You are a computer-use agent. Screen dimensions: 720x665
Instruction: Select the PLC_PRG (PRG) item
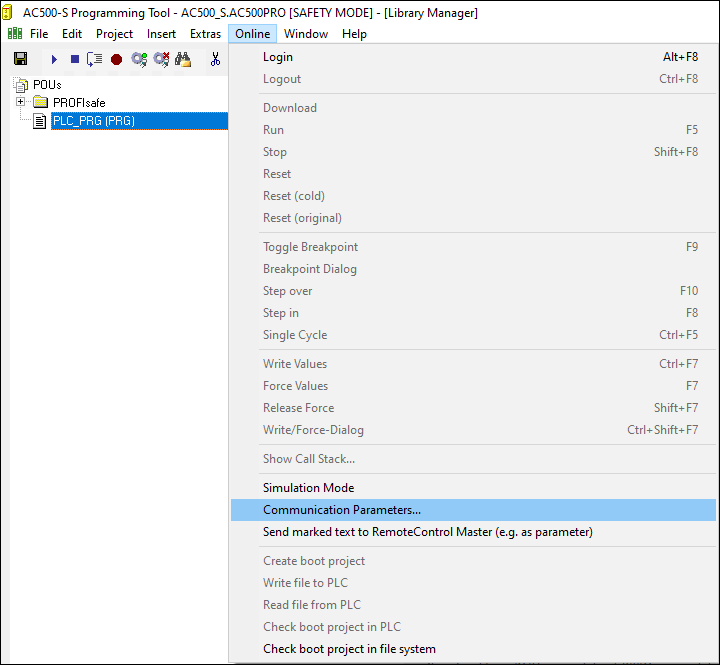93,121
